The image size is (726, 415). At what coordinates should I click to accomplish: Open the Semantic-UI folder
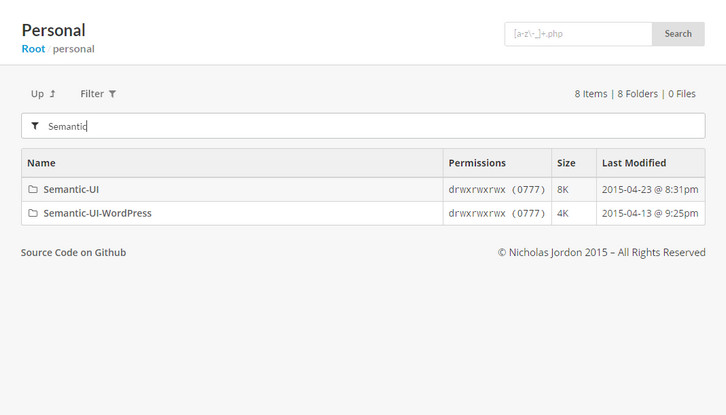coord(71,189)
